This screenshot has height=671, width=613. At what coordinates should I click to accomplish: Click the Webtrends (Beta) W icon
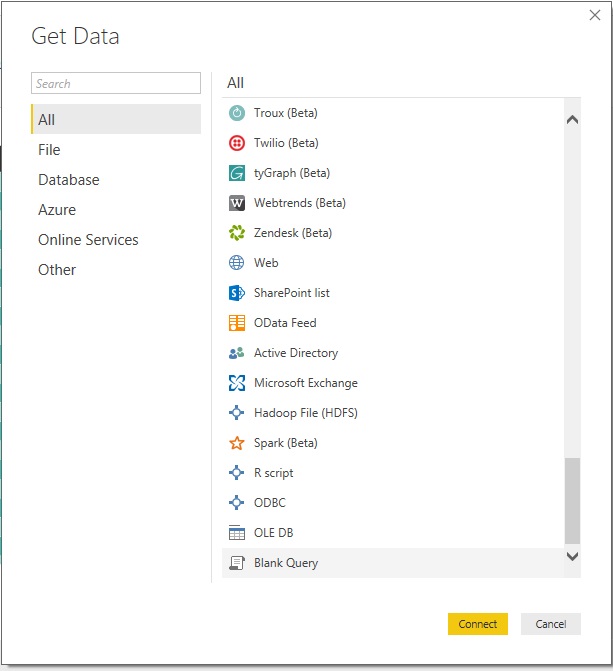click(x=237, y=203)
